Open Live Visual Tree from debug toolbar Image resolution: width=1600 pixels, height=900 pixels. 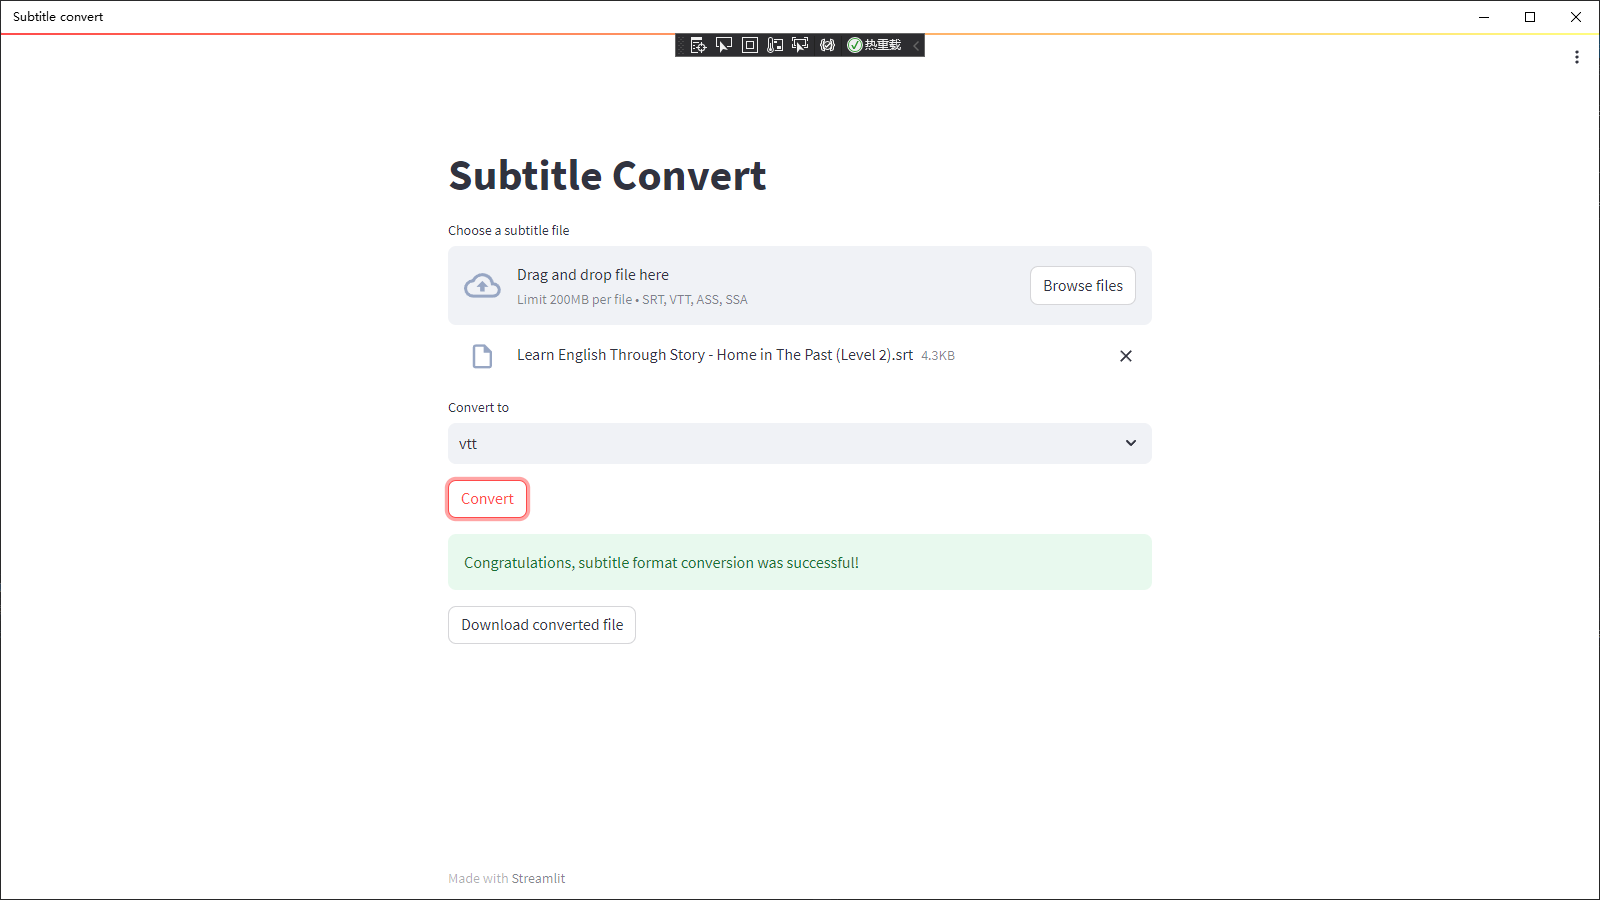[x=698, y=45]
